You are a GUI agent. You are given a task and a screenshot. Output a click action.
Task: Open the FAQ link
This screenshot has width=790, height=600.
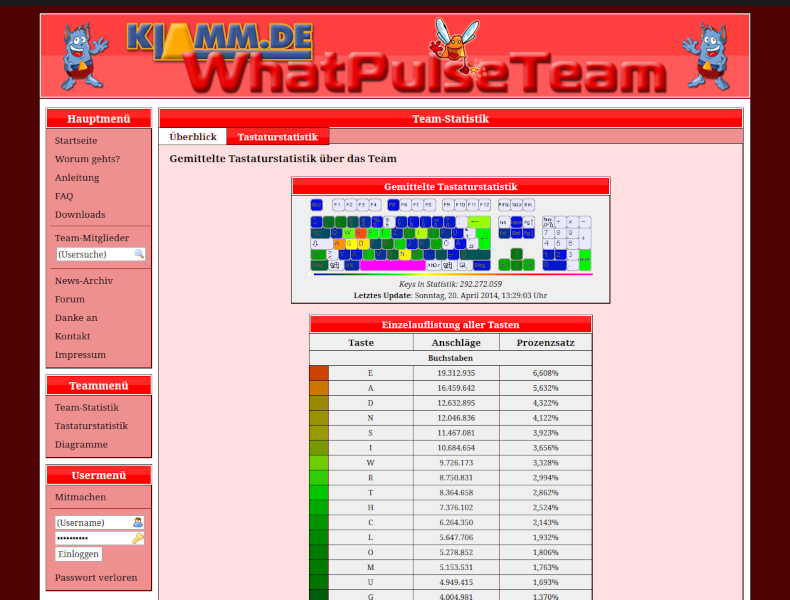(64, 196)
